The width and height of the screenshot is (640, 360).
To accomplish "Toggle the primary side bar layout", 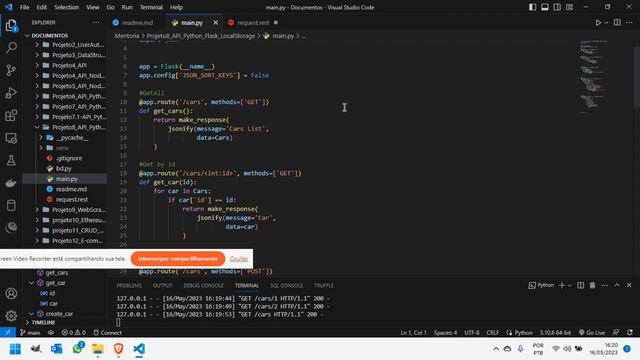I will click(x=532, y=7).
